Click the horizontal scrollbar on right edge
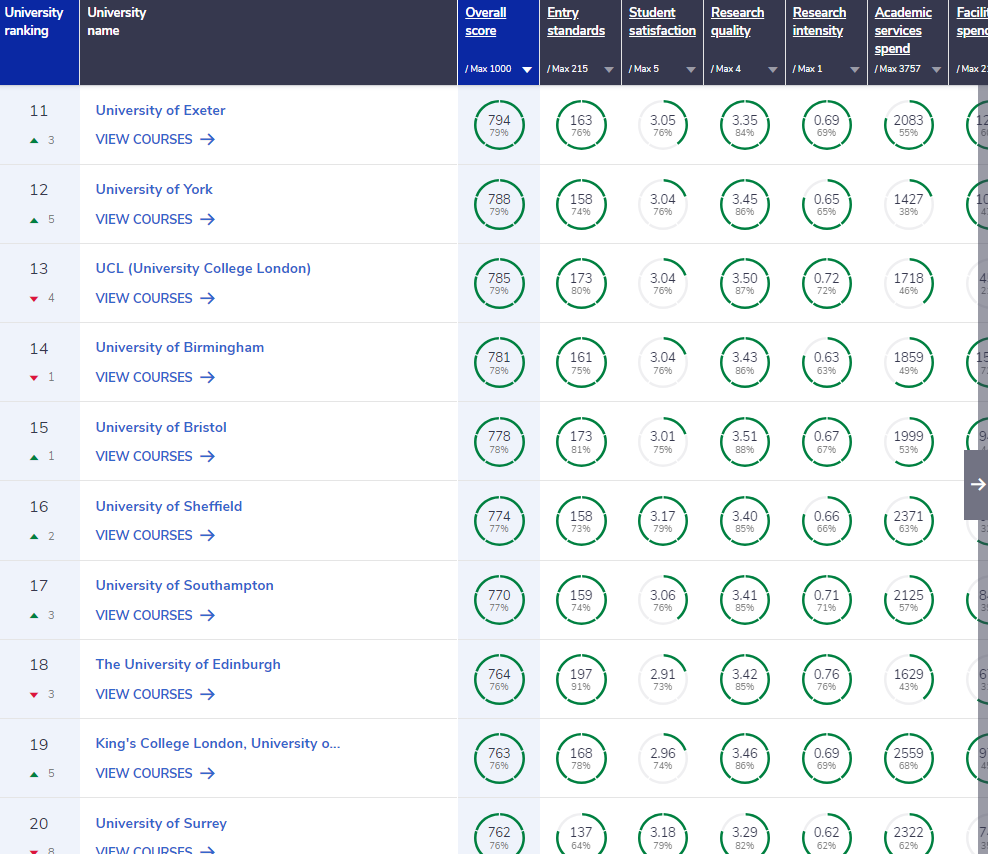Viewport: 988px width, 854px height. coord(983,470)
